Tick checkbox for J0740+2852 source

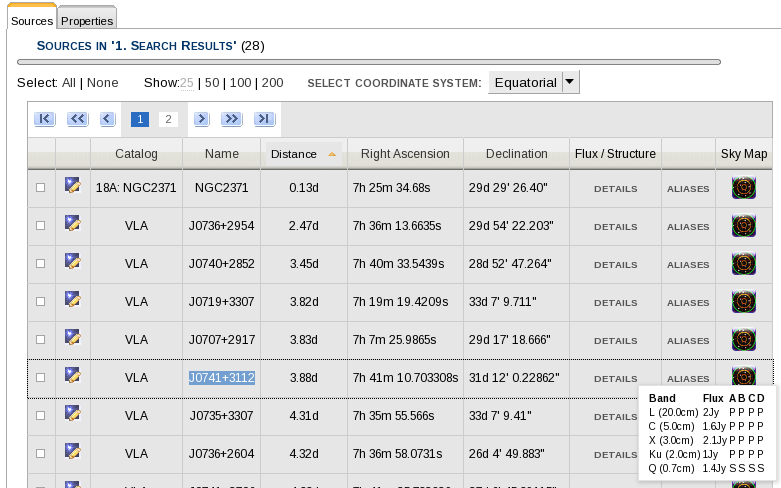click(41, 264)
